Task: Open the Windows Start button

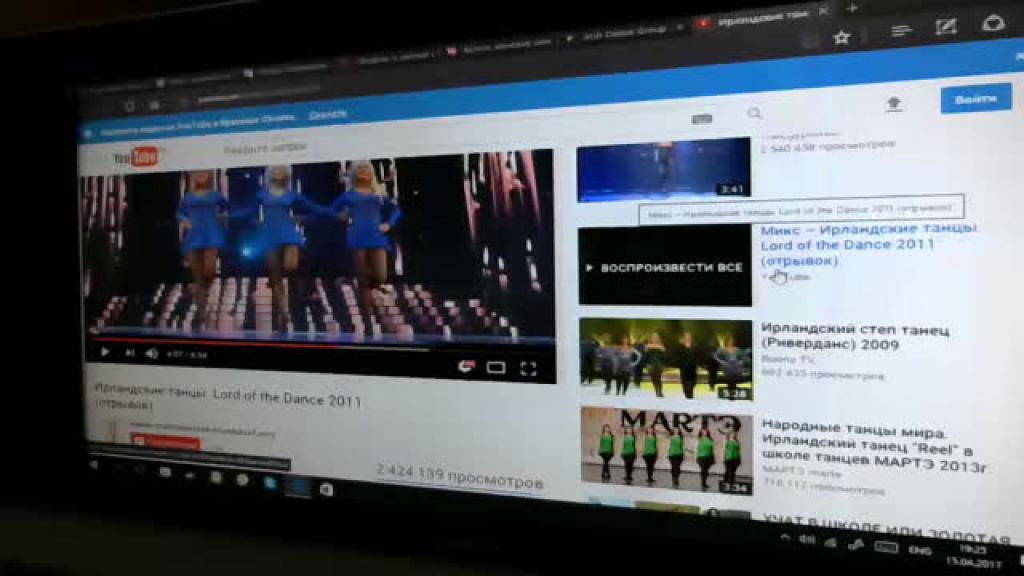Action: point(94,465)
